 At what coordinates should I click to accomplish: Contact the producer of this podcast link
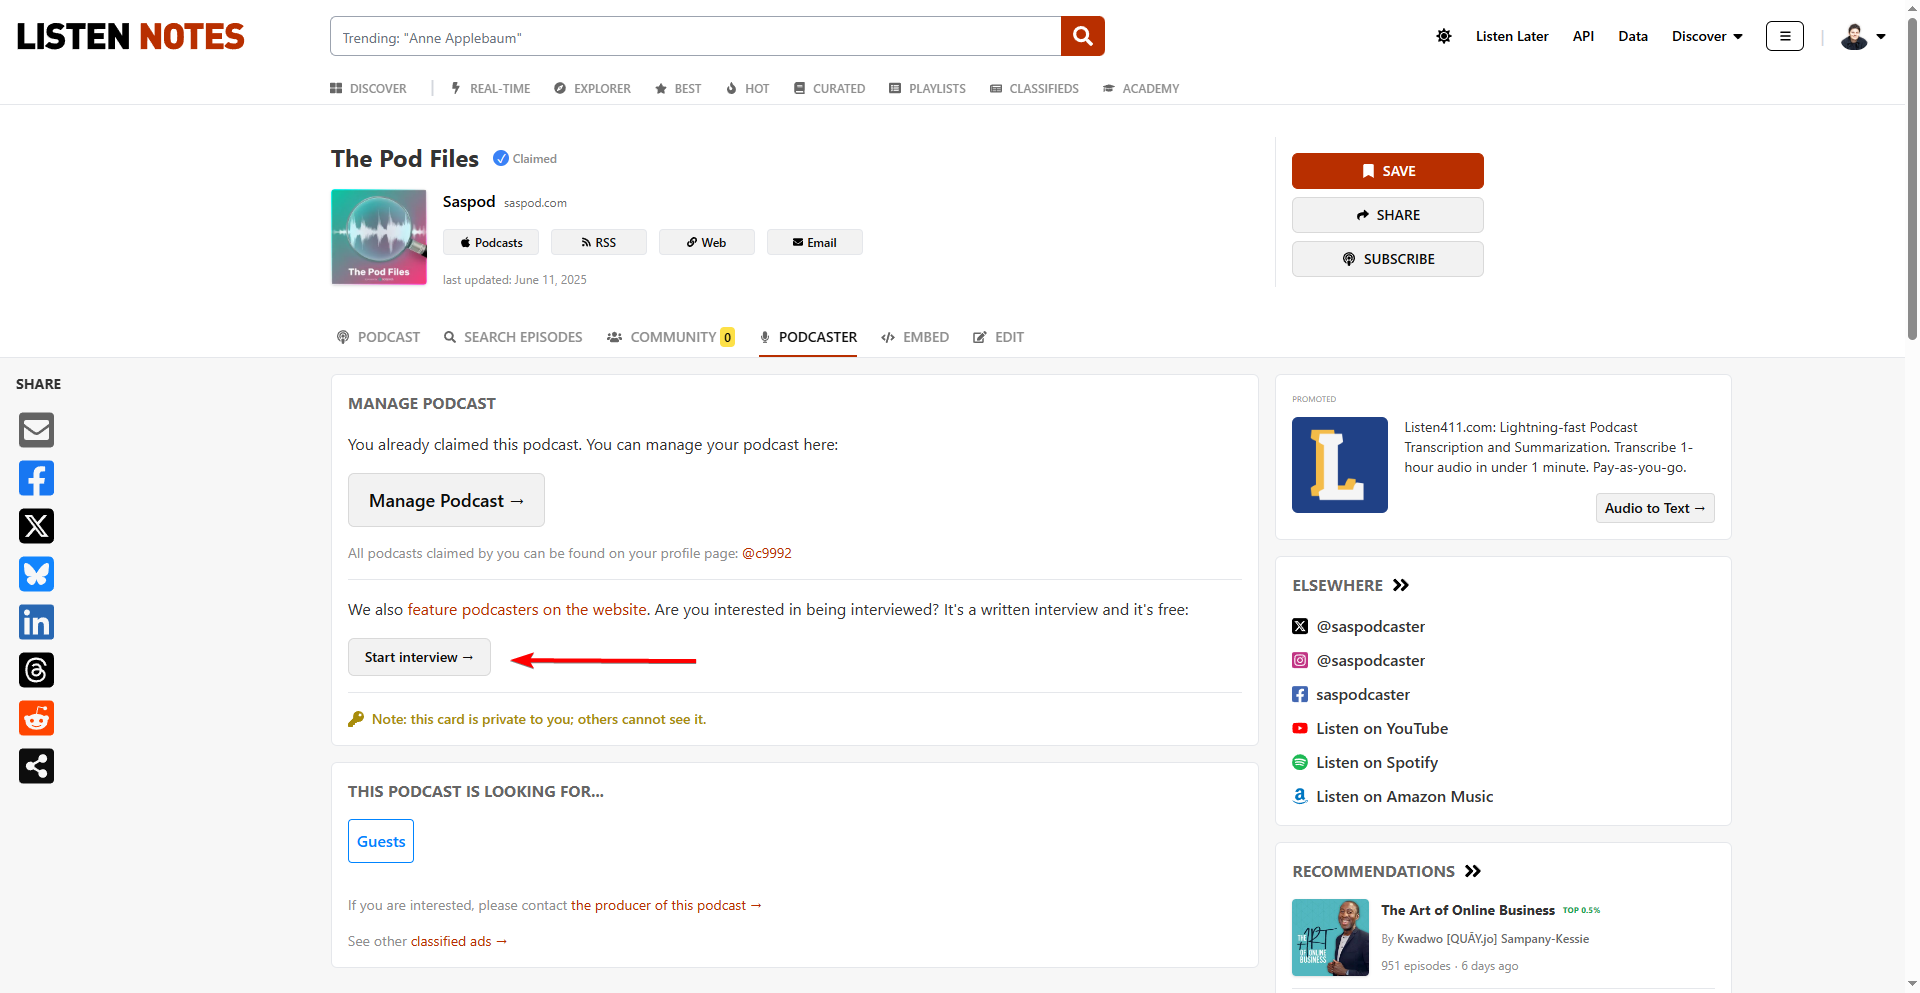666,905
